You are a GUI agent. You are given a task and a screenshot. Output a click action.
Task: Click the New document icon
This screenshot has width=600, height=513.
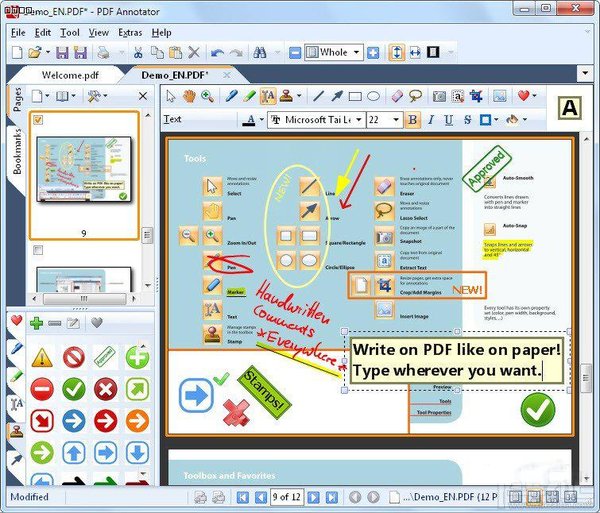(x=17, y=52)
